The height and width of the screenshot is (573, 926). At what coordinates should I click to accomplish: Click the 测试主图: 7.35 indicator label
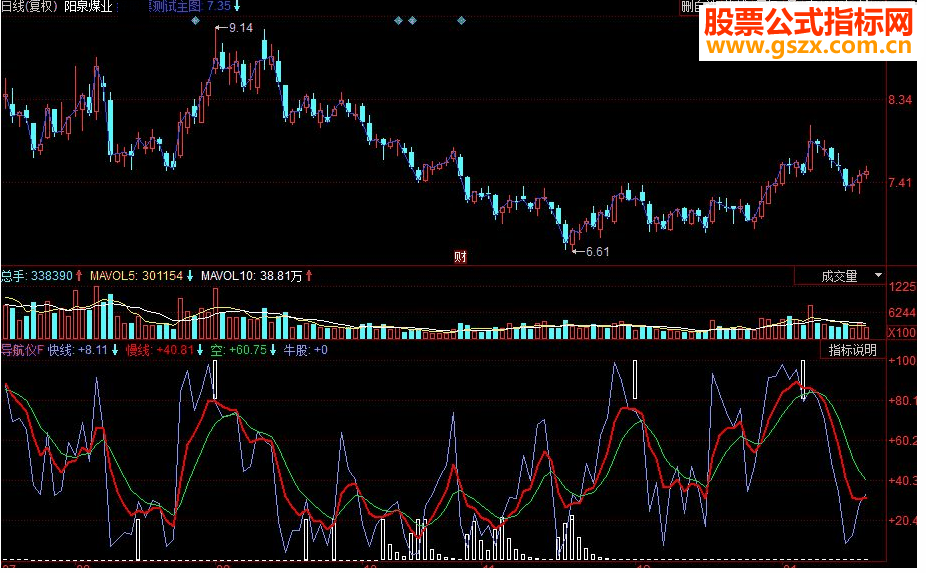[x=194, y=6]
